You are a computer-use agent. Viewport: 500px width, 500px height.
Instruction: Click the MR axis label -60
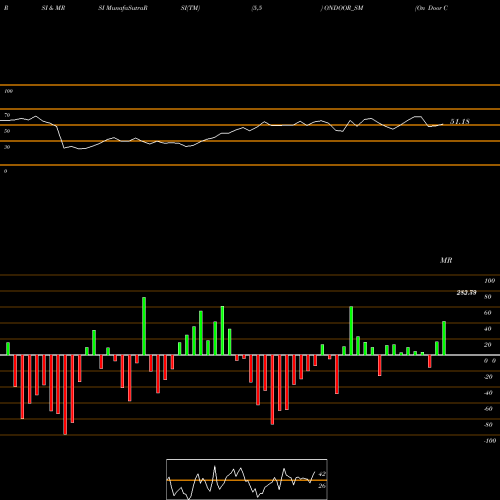tap(488, 409)
